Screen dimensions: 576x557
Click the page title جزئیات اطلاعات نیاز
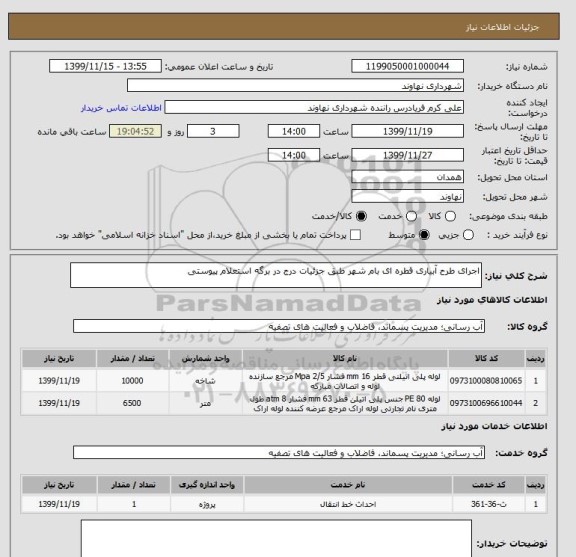pyautogui.click(x=502, y=27)
